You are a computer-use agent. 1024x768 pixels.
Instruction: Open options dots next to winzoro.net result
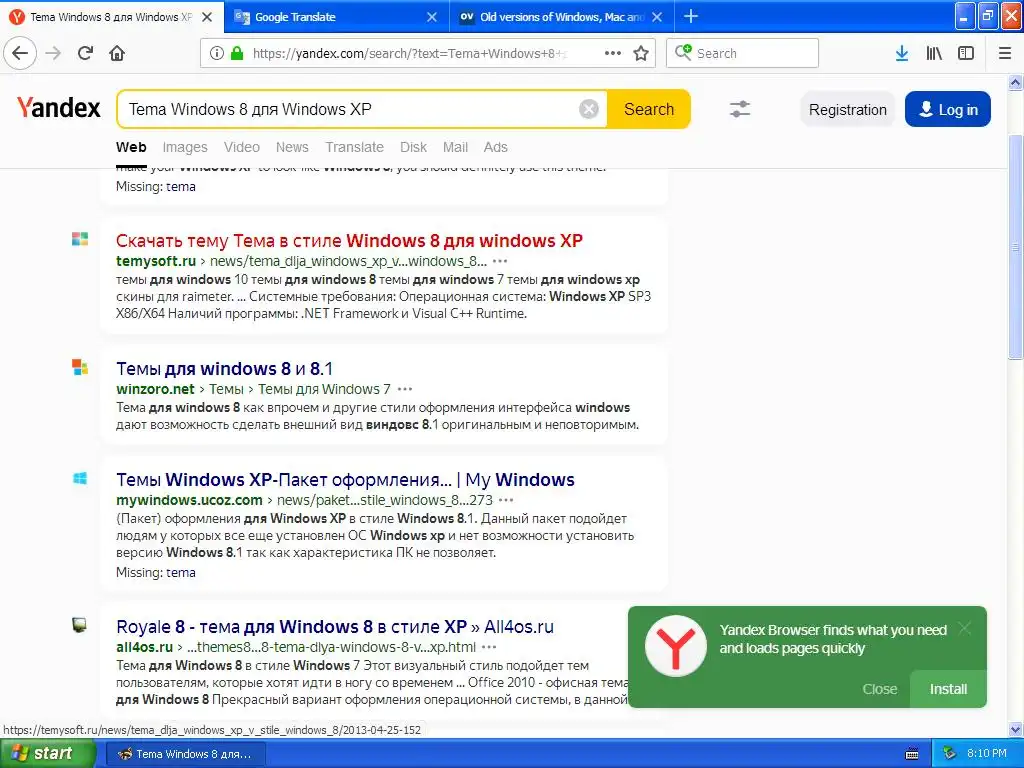tap(405, 389)
